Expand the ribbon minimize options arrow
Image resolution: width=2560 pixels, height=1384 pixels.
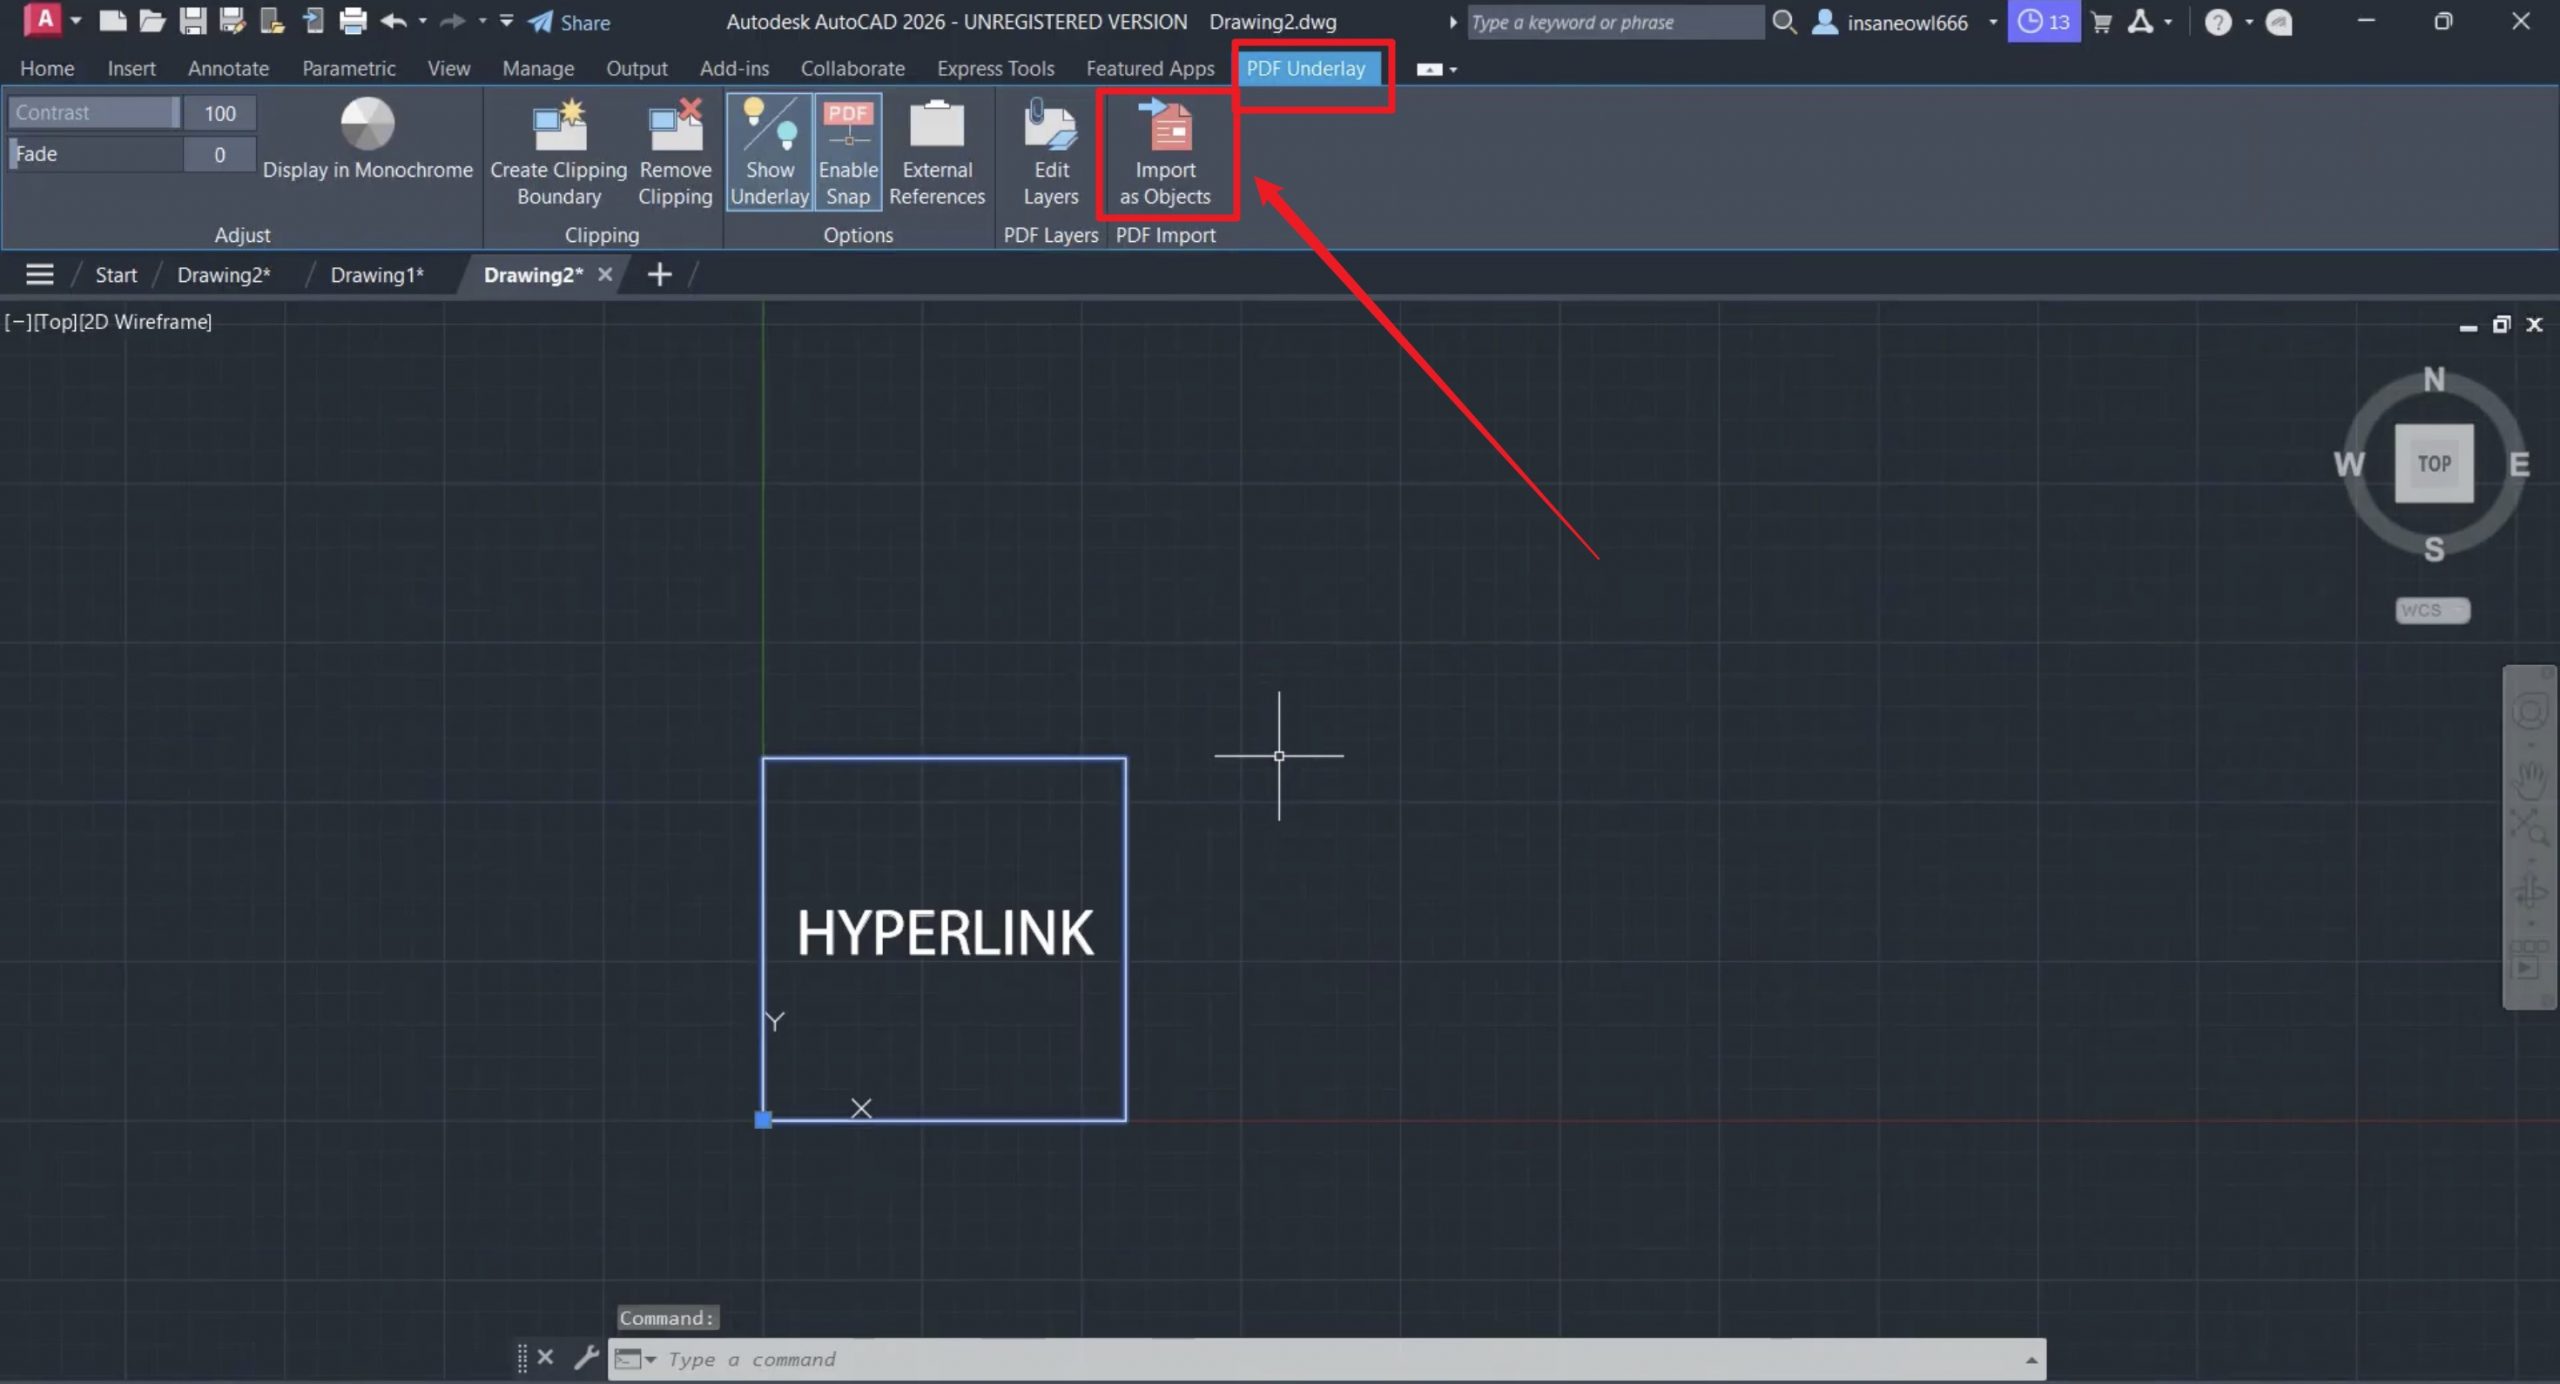[1453, 69]
